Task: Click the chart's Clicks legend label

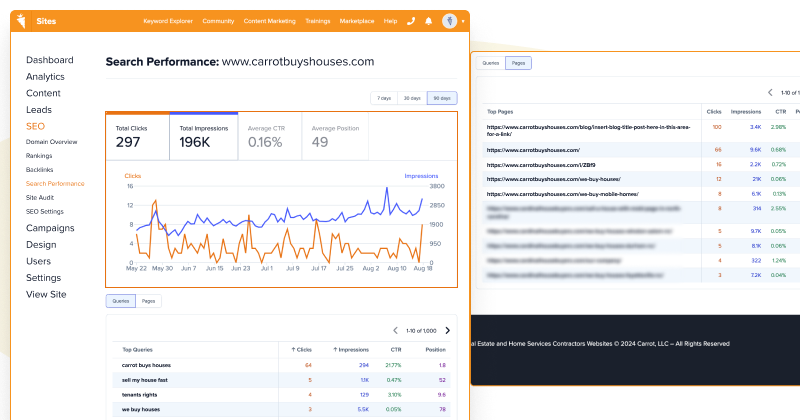Action: (133, 176)
